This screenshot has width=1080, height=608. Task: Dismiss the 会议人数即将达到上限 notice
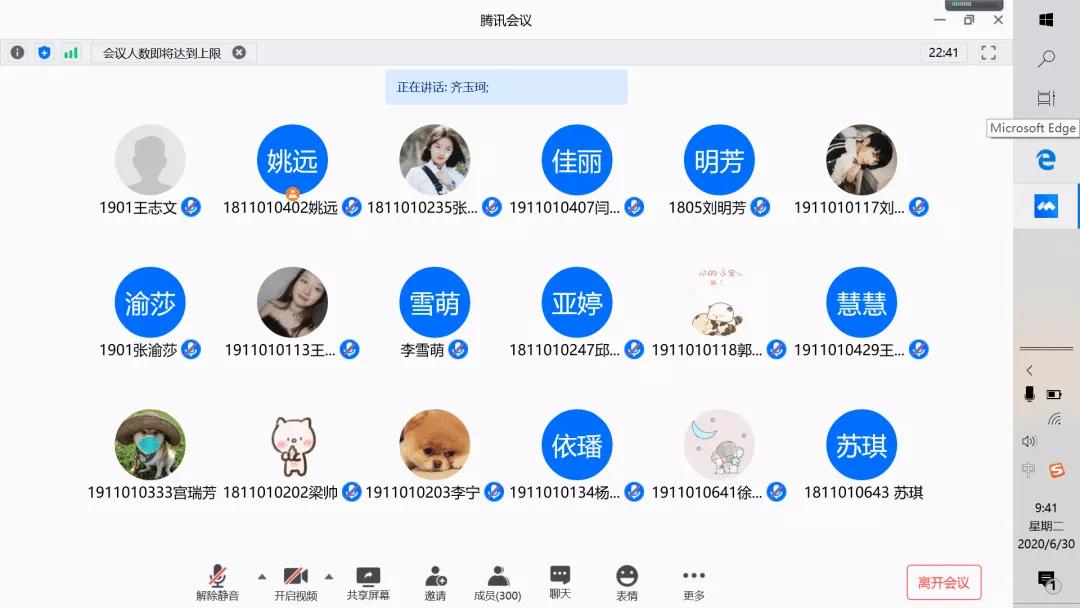point(239,53)
